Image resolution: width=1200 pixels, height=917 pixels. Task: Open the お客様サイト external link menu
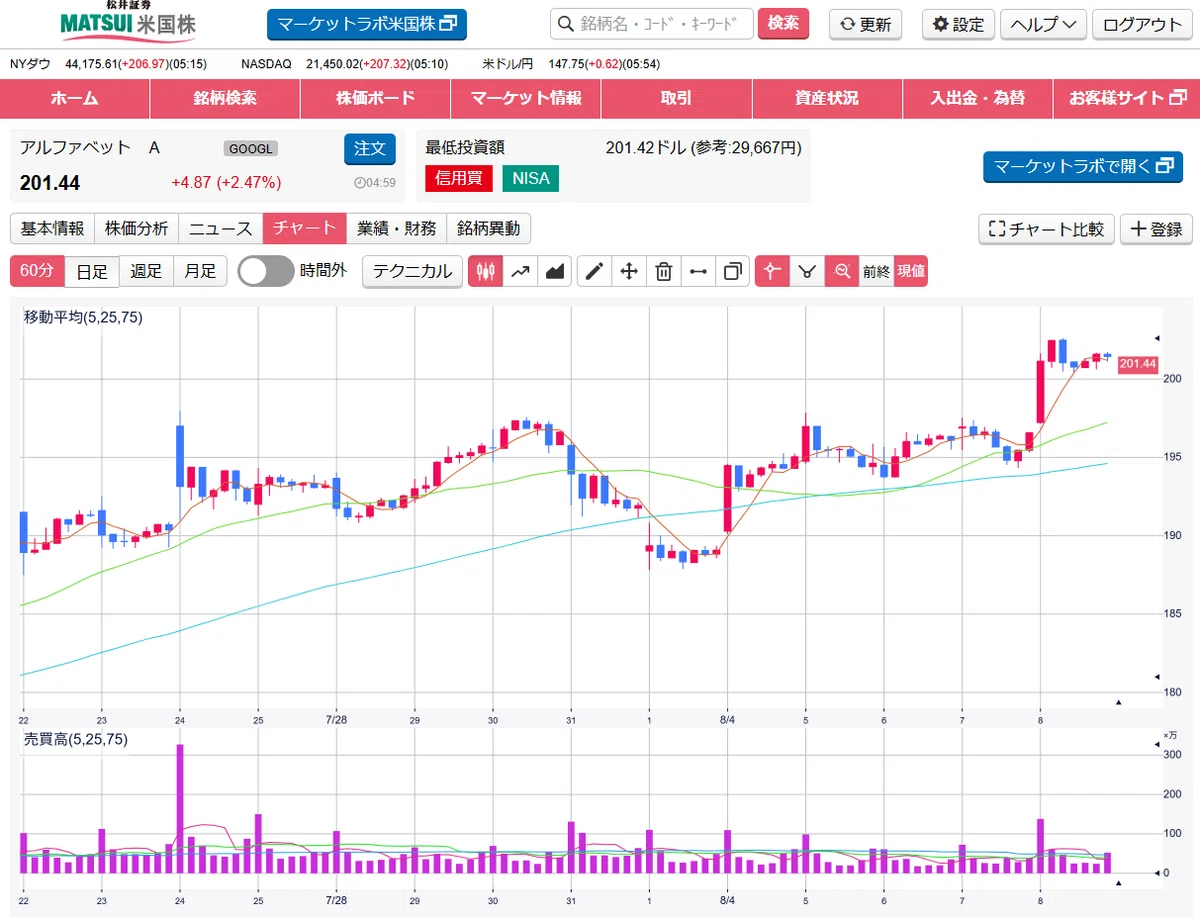(x=1126, y=98)
